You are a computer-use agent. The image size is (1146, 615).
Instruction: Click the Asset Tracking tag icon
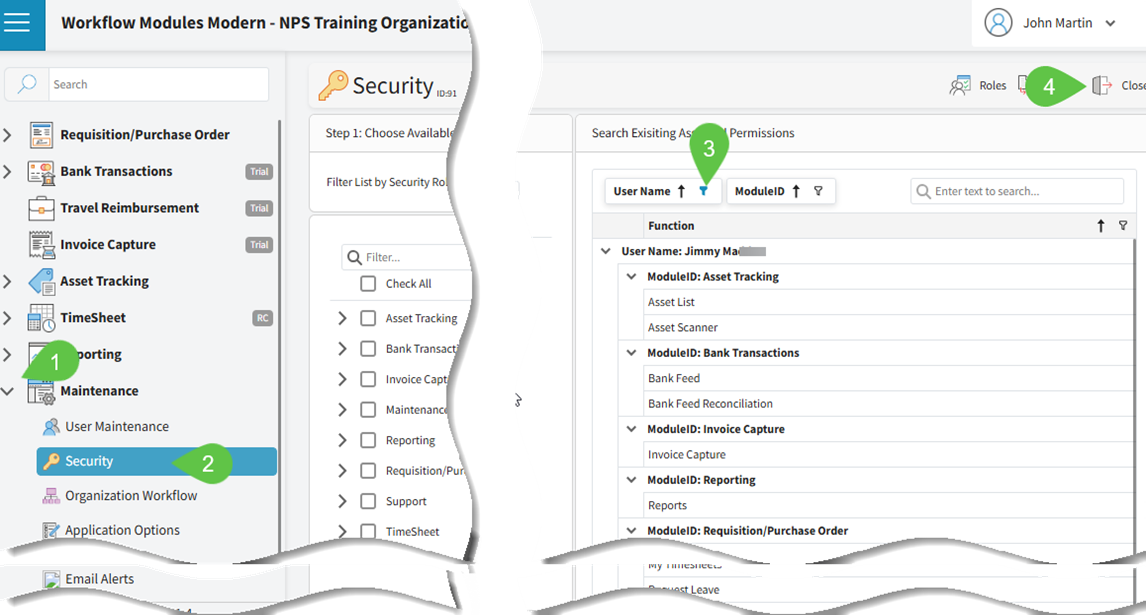pyautogui.click(x=41, y=282)
